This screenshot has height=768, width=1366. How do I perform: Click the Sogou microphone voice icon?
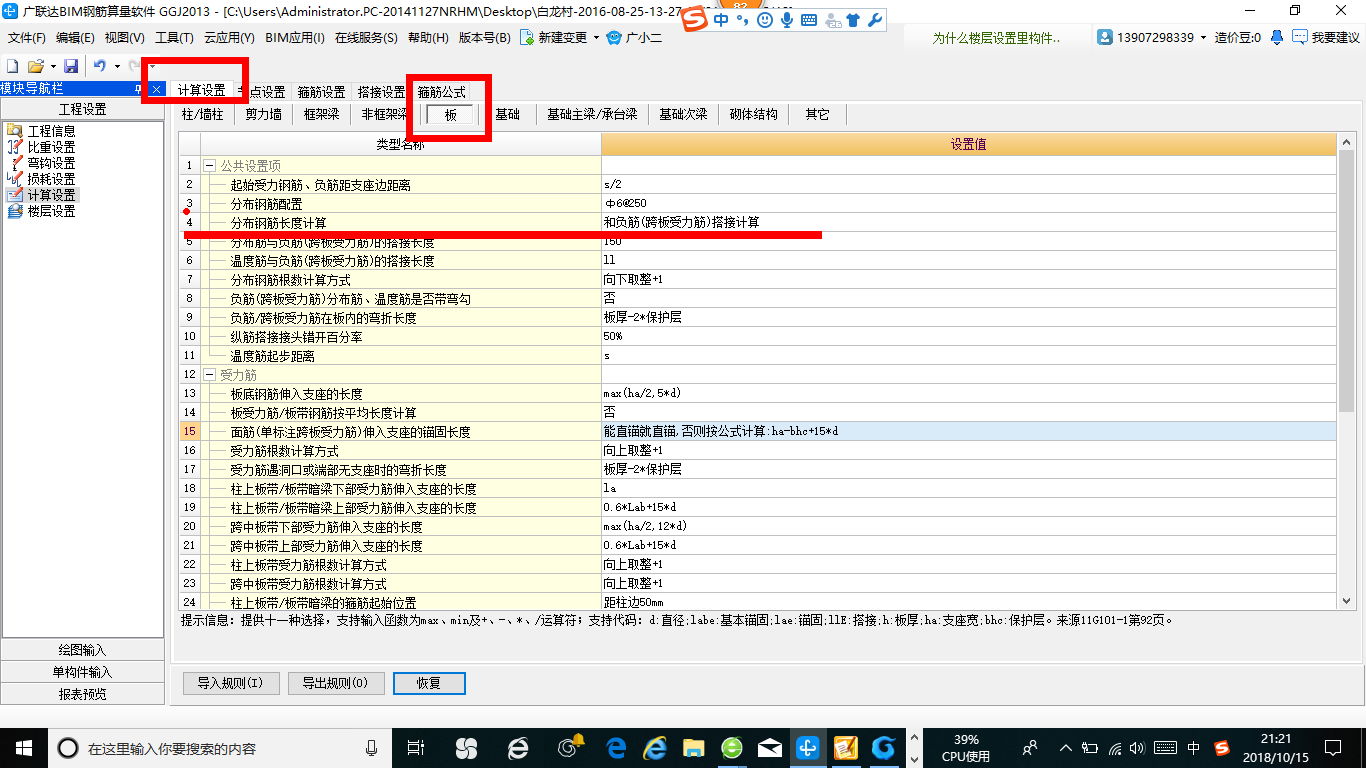pos(787,20)
